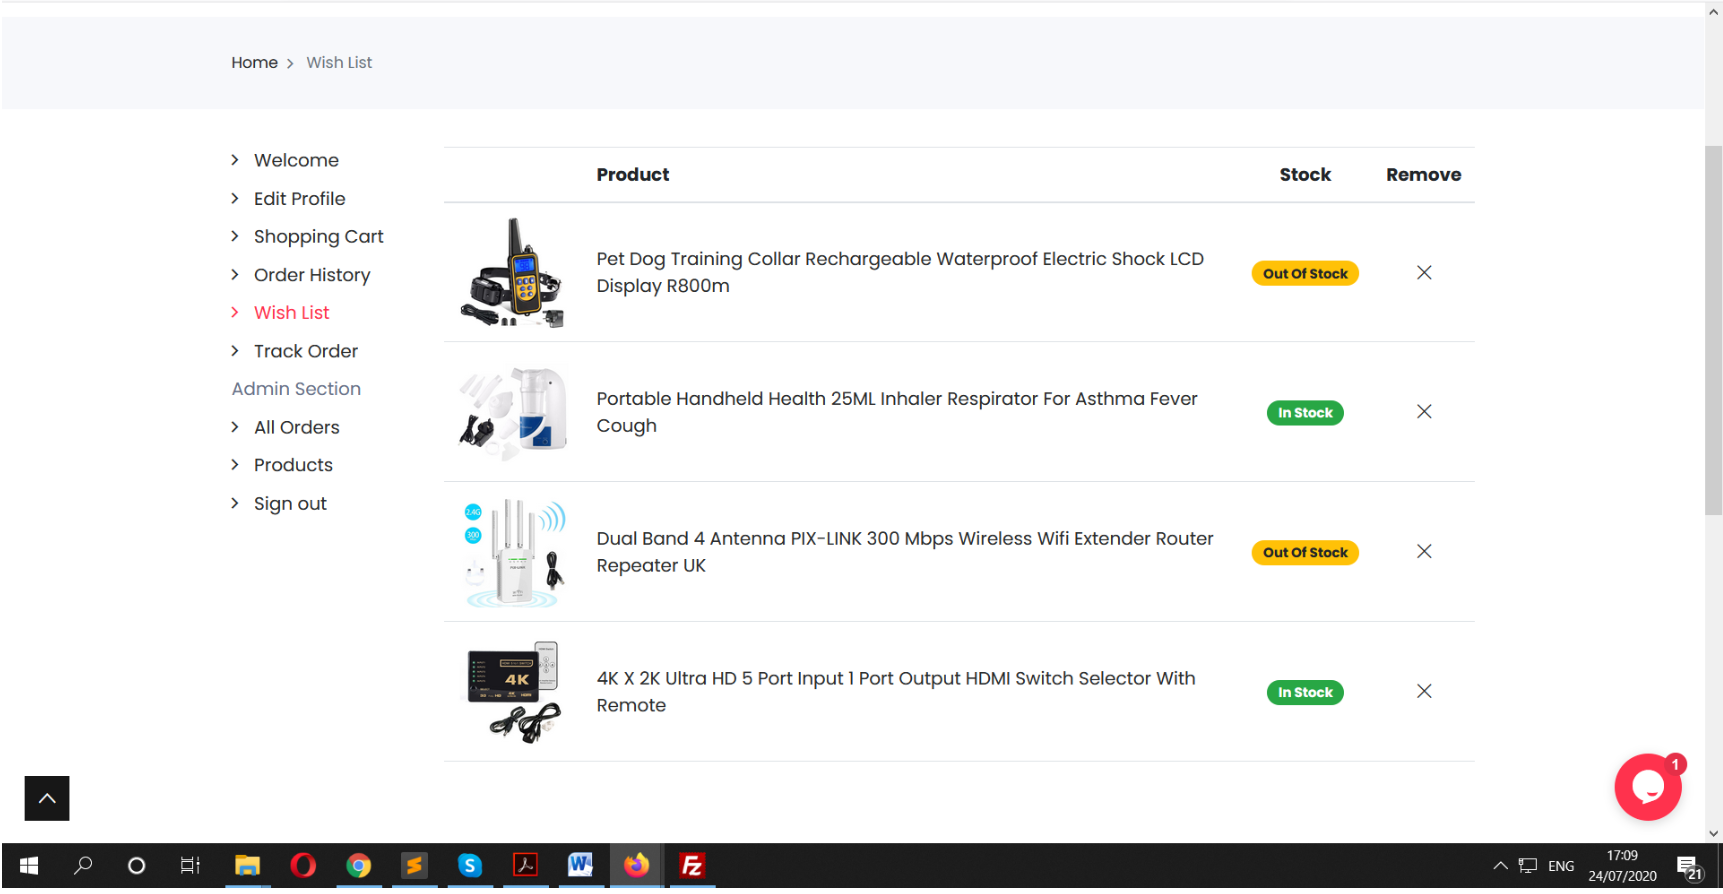Open Shopping Cart from sidebar

318,237
